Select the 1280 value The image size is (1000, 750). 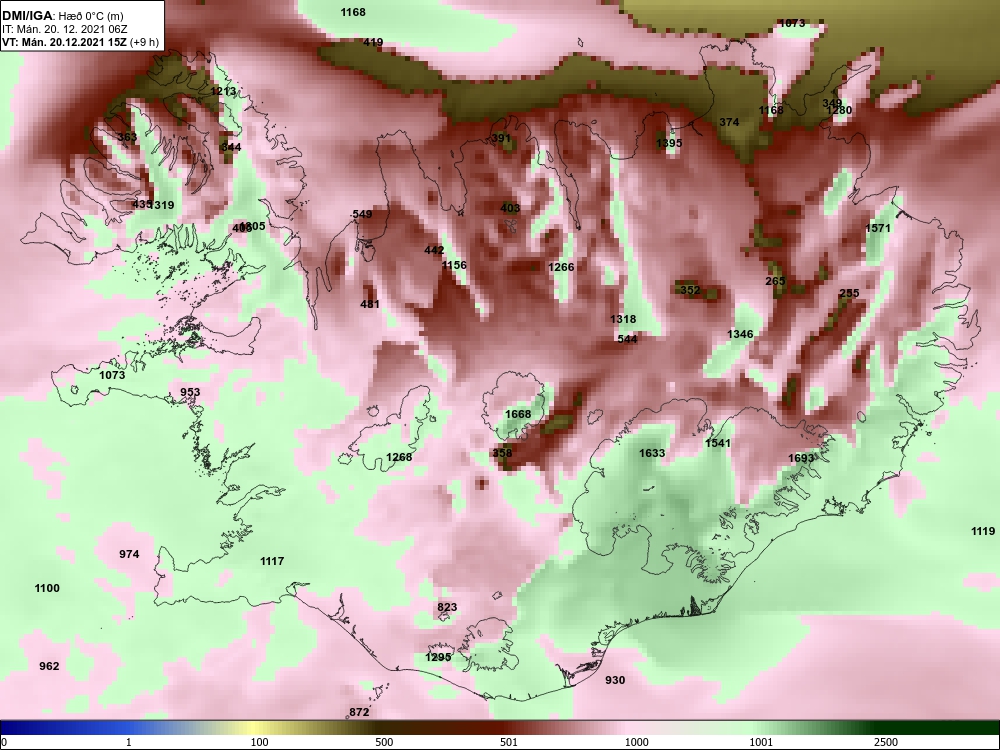coord(839,110)
